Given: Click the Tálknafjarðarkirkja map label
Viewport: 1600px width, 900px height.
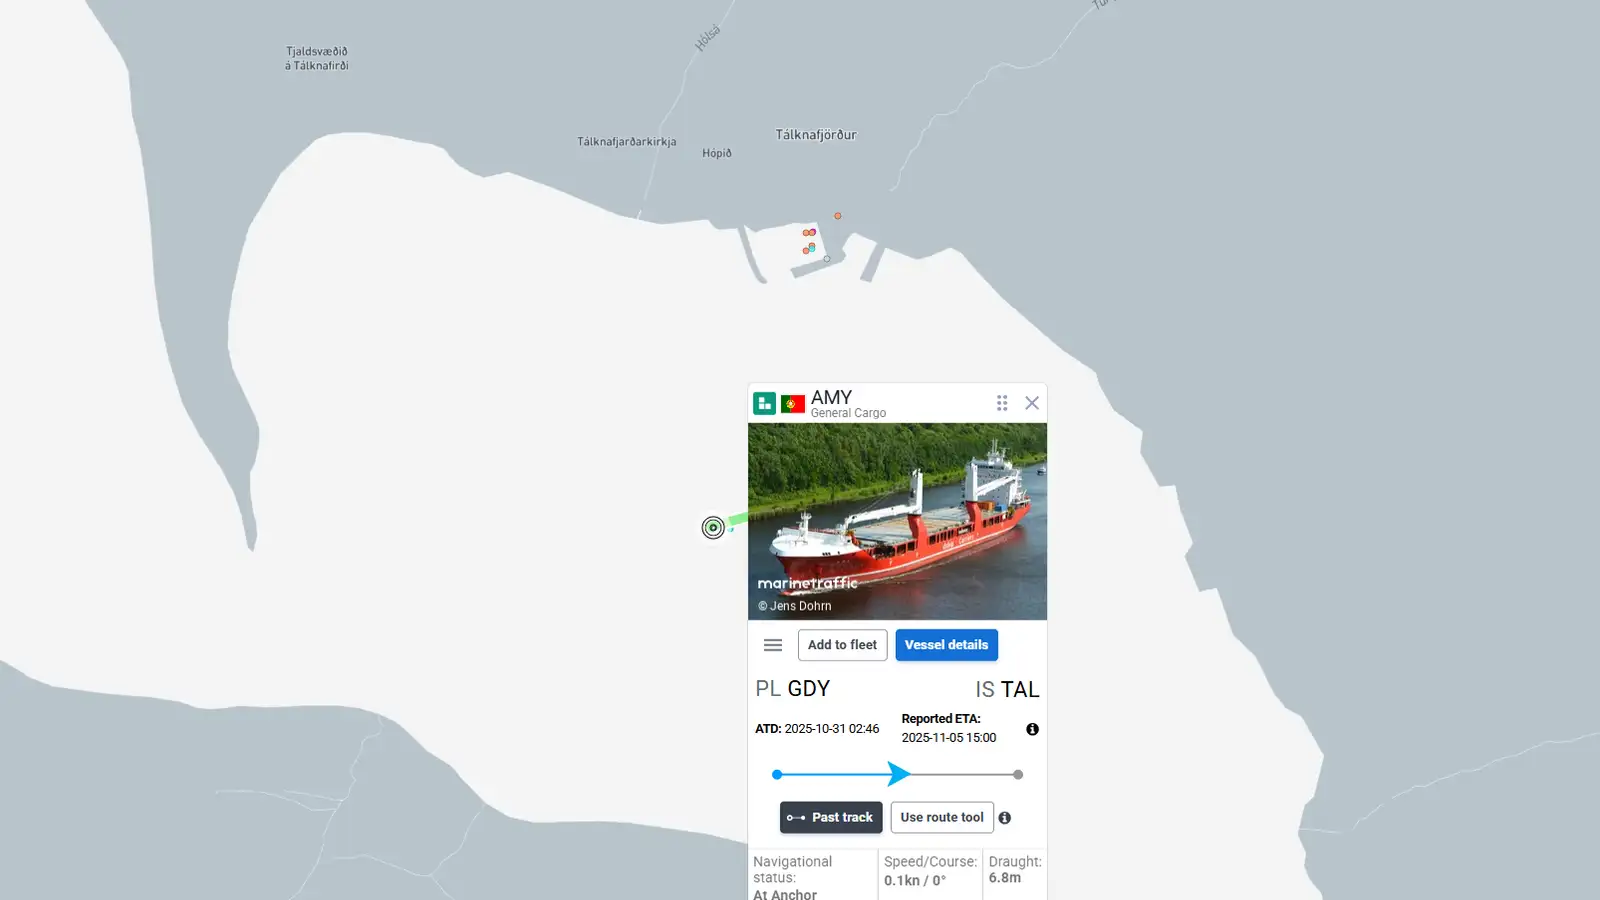Looking at the screenshot, I should tap(627, 142).
